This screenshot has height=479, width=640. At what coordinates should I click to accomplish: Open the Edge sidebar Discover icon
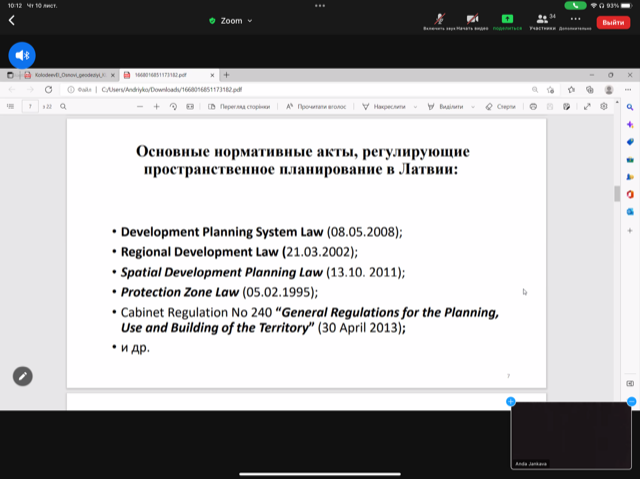tap(630, 124)
